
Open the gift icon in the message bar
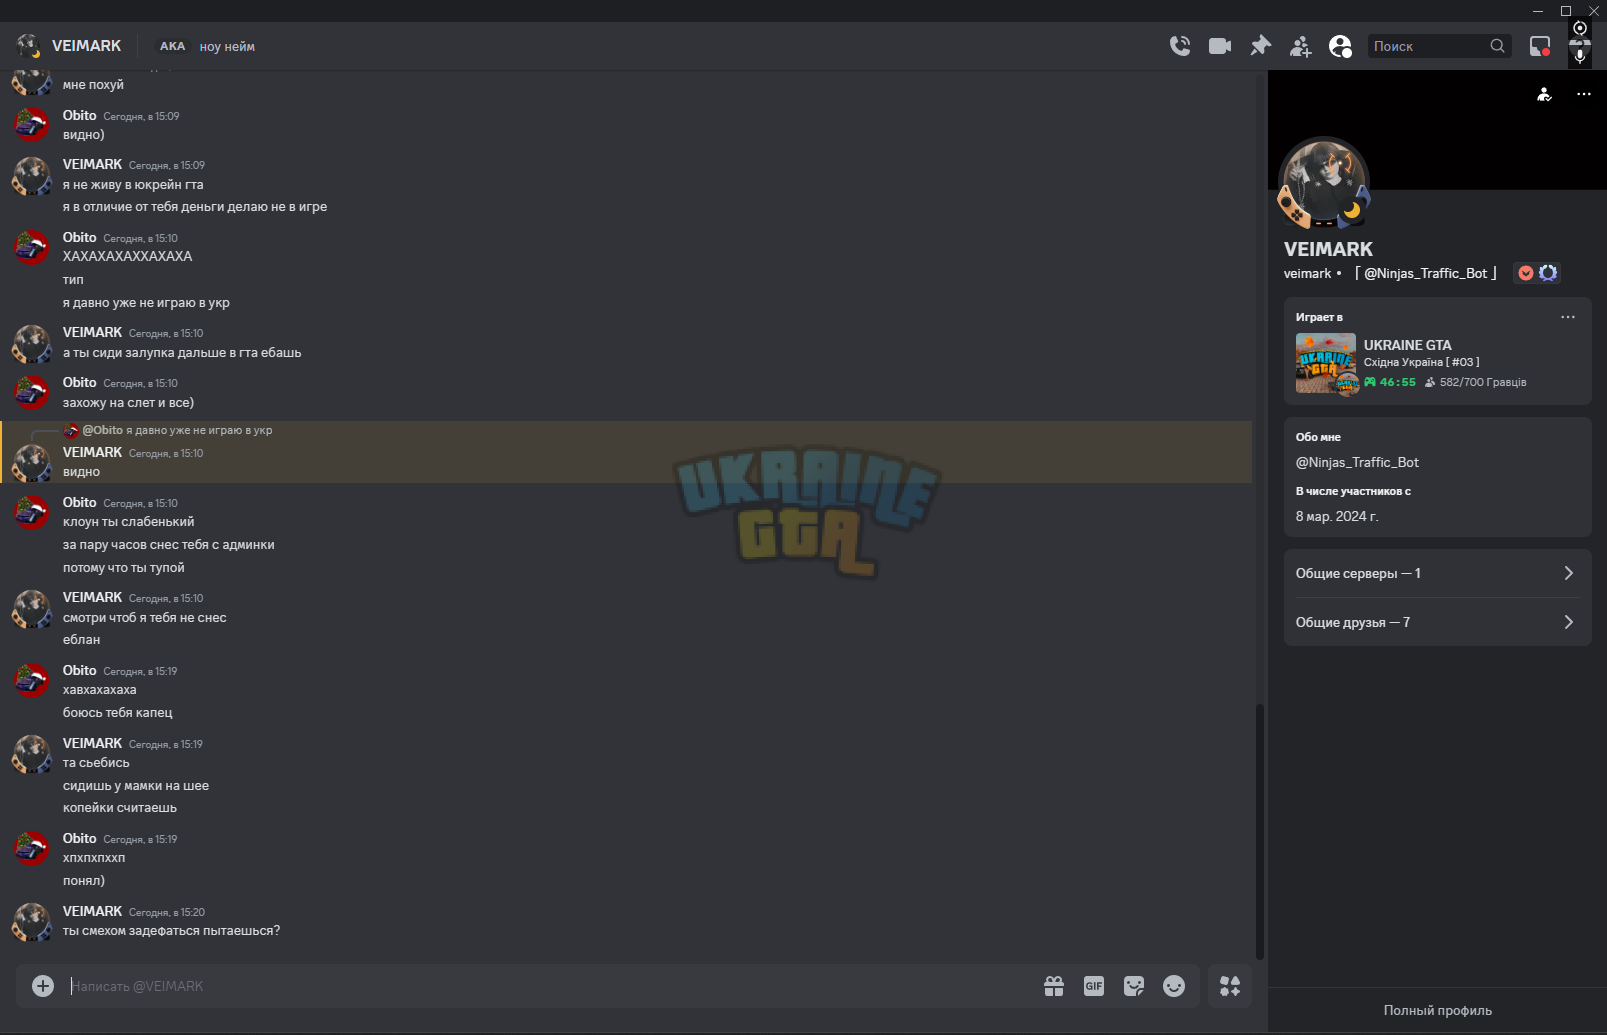(1054, 986)
